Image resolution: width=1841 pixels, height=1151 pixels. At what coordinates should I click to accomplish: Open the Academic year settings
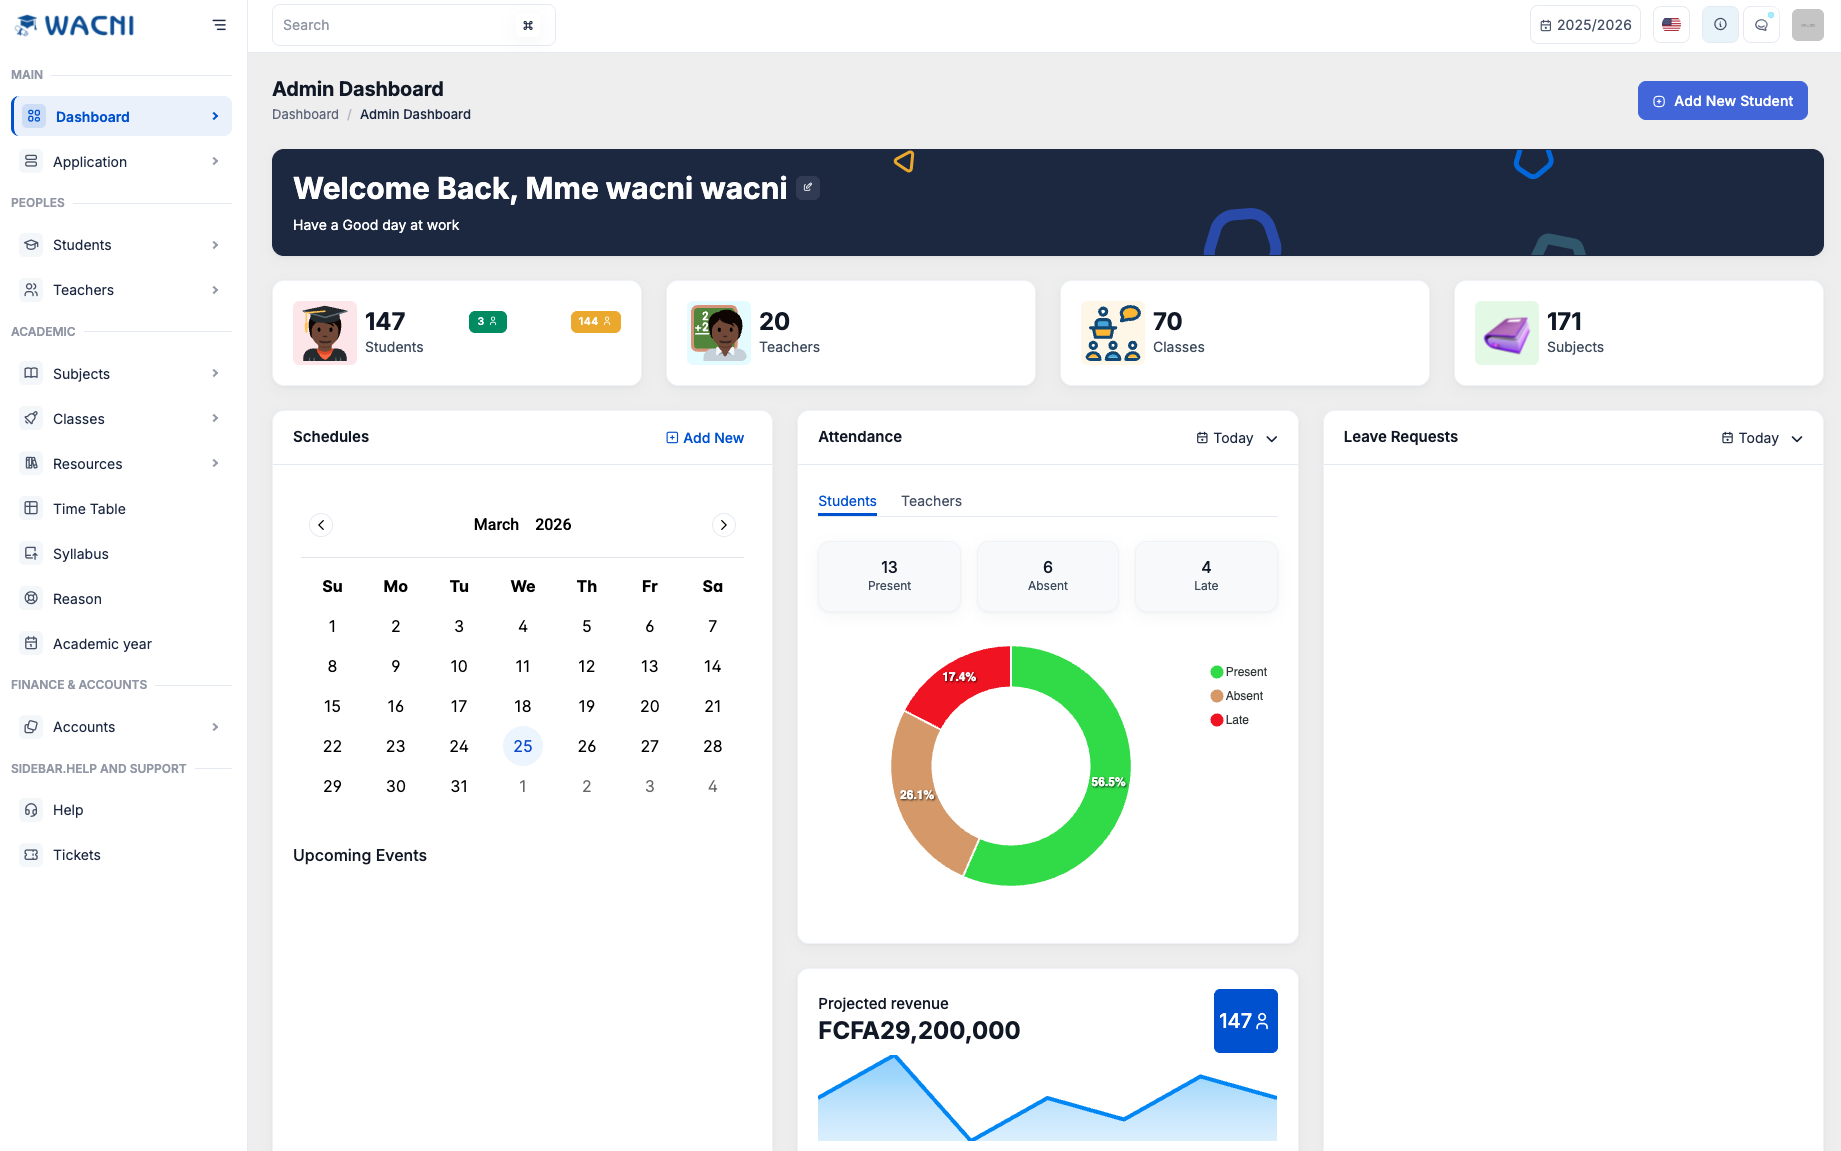click(102, 643)
